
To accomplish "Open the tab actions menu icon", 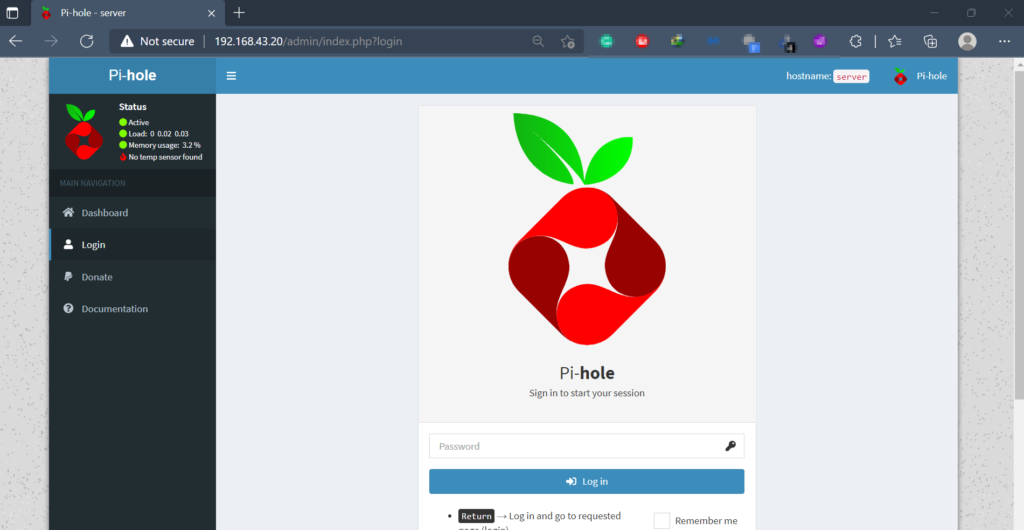I will (12, 13).
